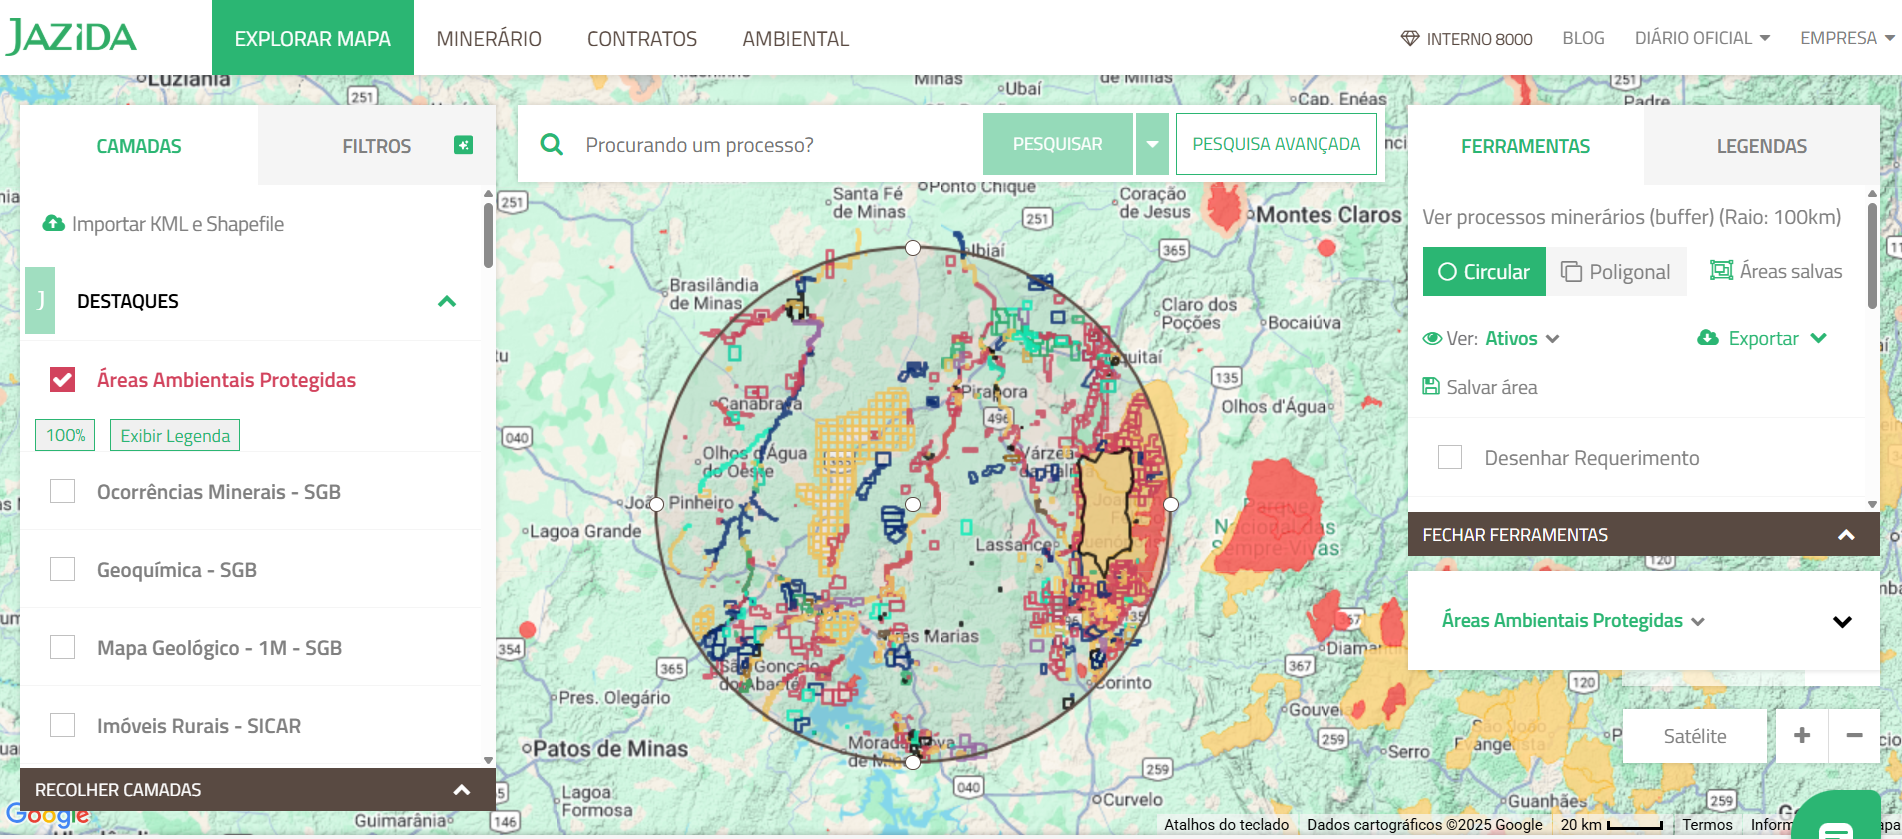Open the Empresa menu
The width and height of the screenshot is (1902, 839).
(1847, 38)
